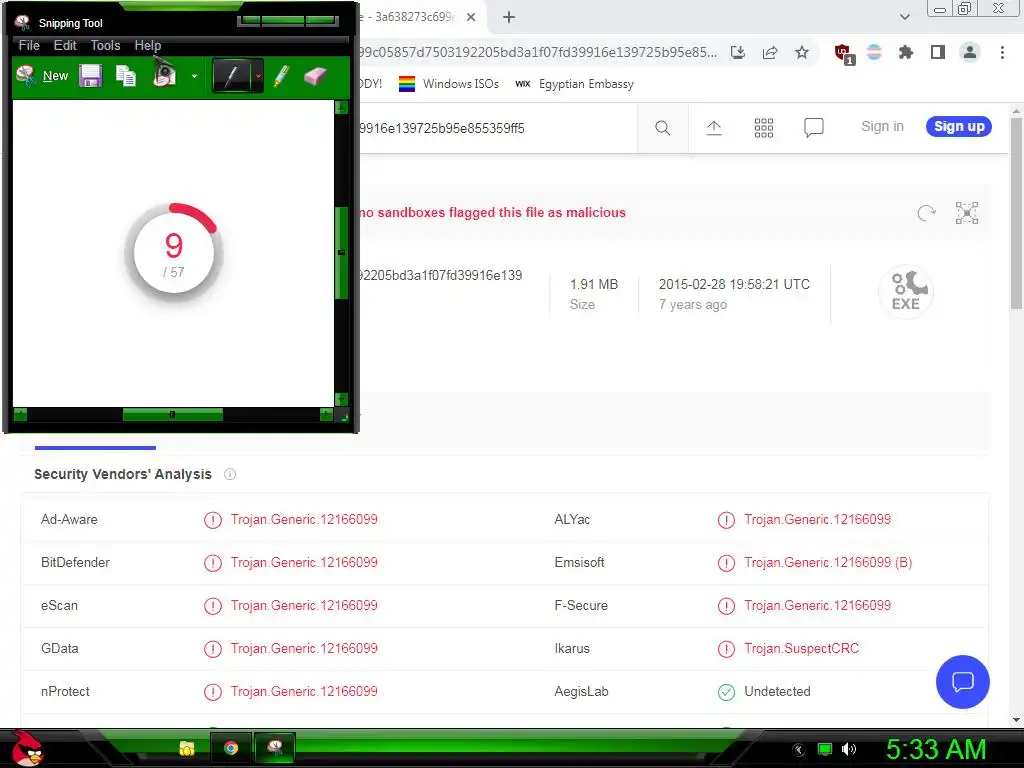Click the F-Secure vendor name

click(581, 606)
